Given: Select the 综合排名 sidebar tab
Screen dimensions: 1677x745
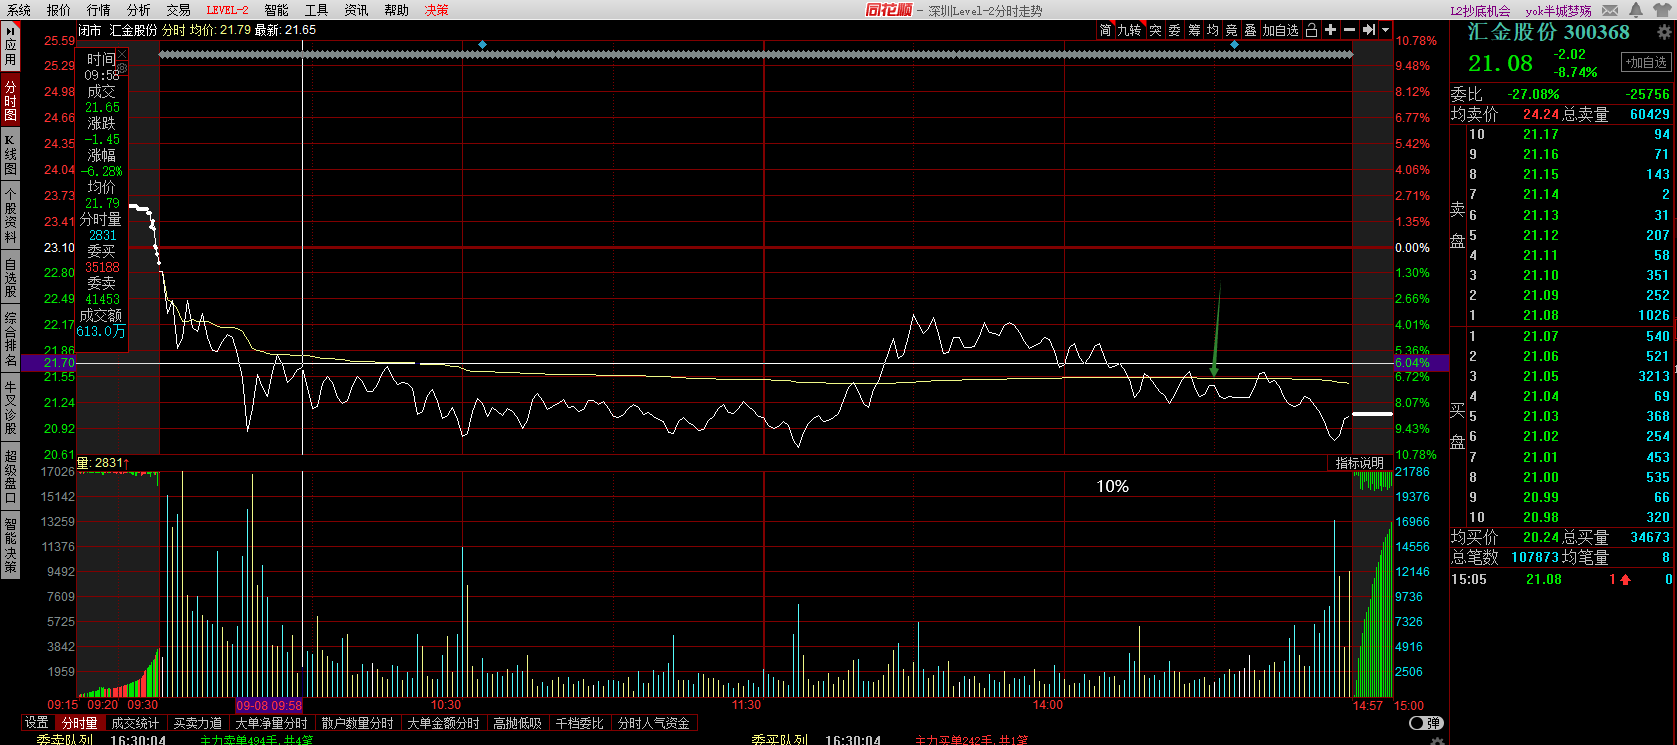Looking at the screenshot, I should [x=10, y=339].
